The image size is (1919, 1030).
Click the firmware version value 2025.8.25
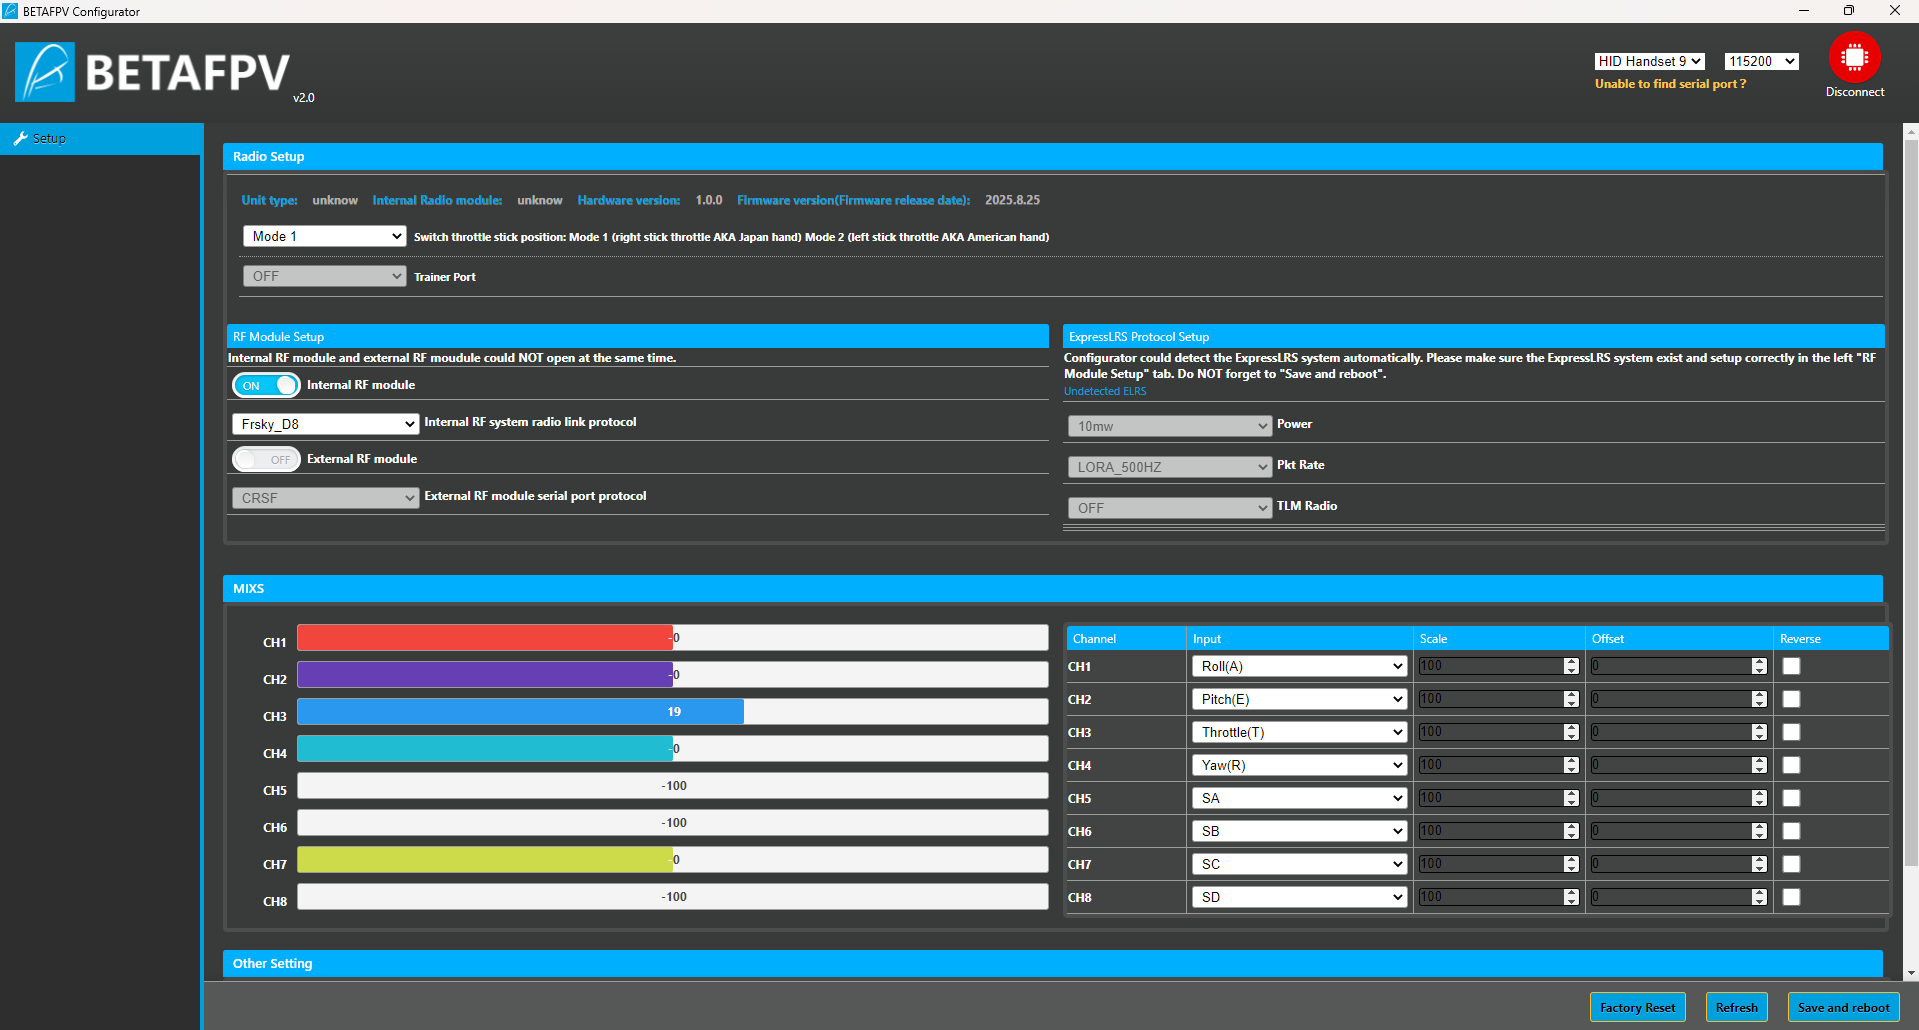pyautogui.click(x=1012, y=200)
